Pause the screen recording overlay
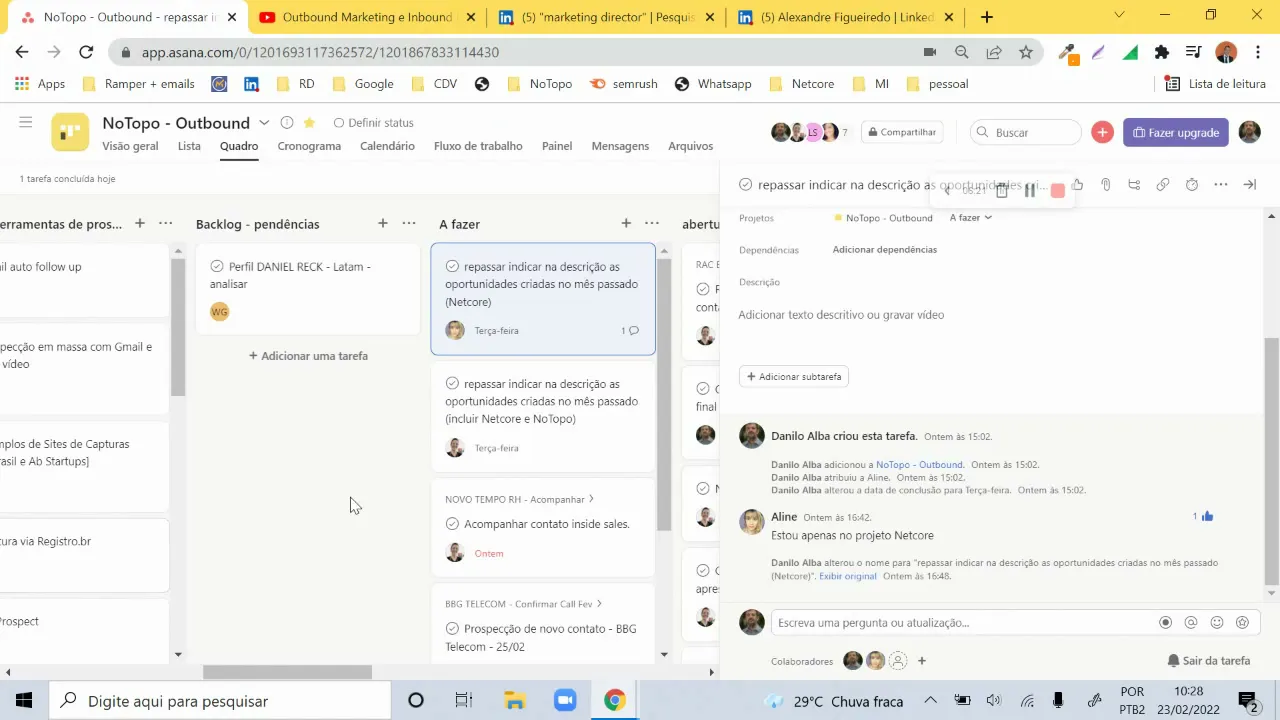 1030,190
